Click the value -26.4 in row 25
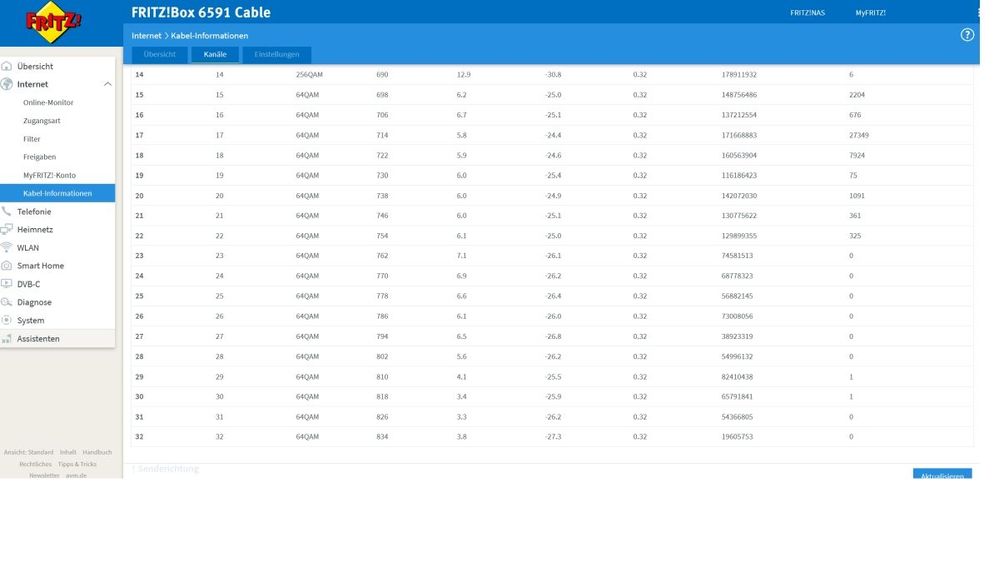Viewport: 999px width, 562px height. point(553,296)
